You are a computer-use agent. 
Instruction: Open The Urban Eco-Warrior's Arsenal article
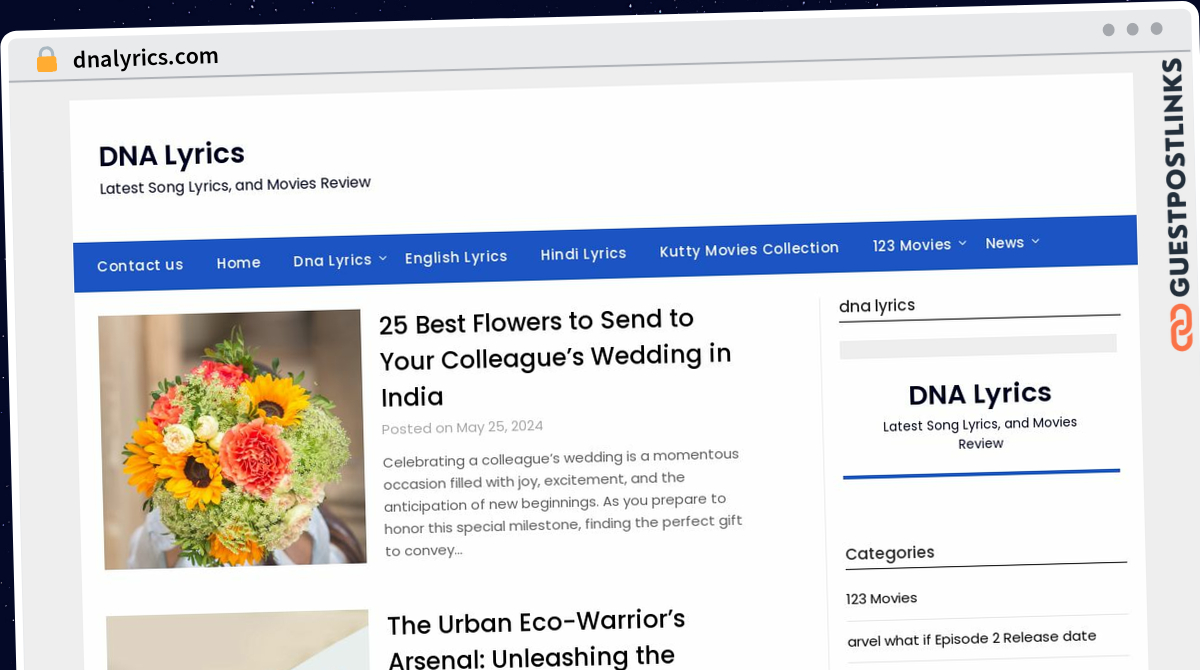click(537, 640)
